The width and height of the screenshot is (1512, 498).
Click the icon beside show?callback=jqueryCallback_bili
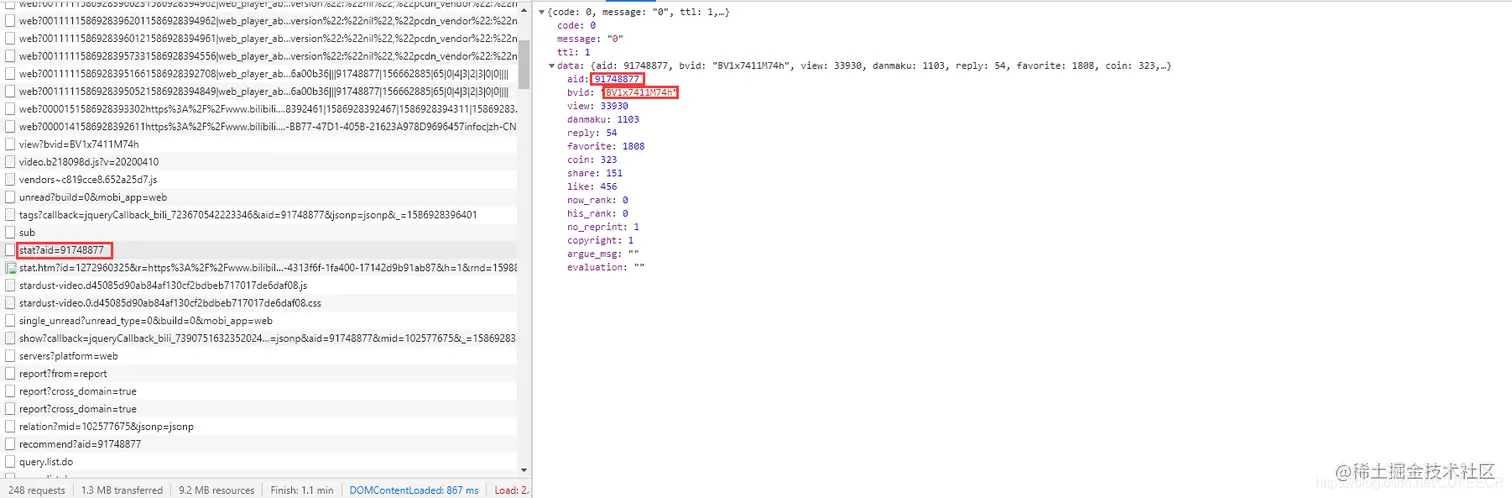(10, 338)
